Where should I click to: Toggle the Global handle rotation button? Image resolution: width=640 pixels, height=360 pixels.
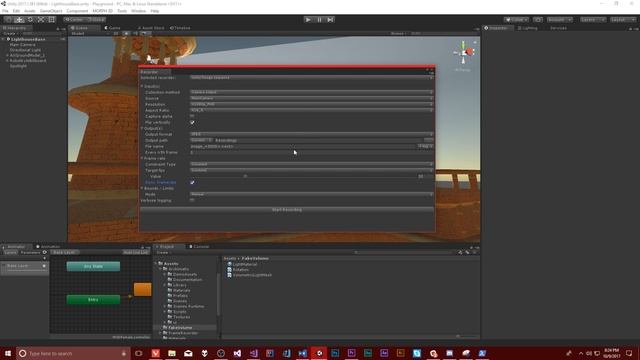(96, 20)
